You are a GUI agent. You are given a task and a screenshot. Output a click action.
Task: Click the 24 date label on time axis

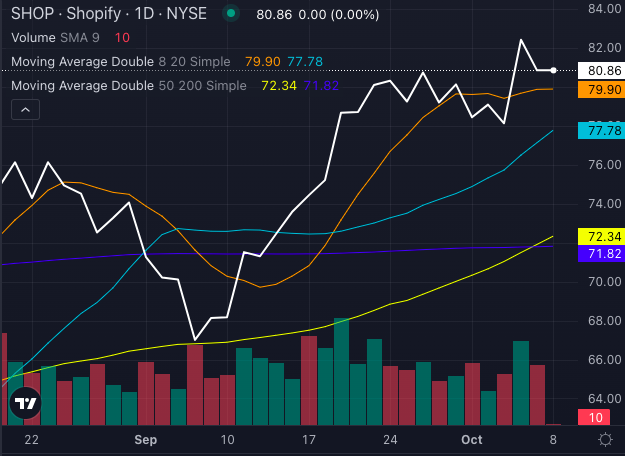(x=390, y=440)
